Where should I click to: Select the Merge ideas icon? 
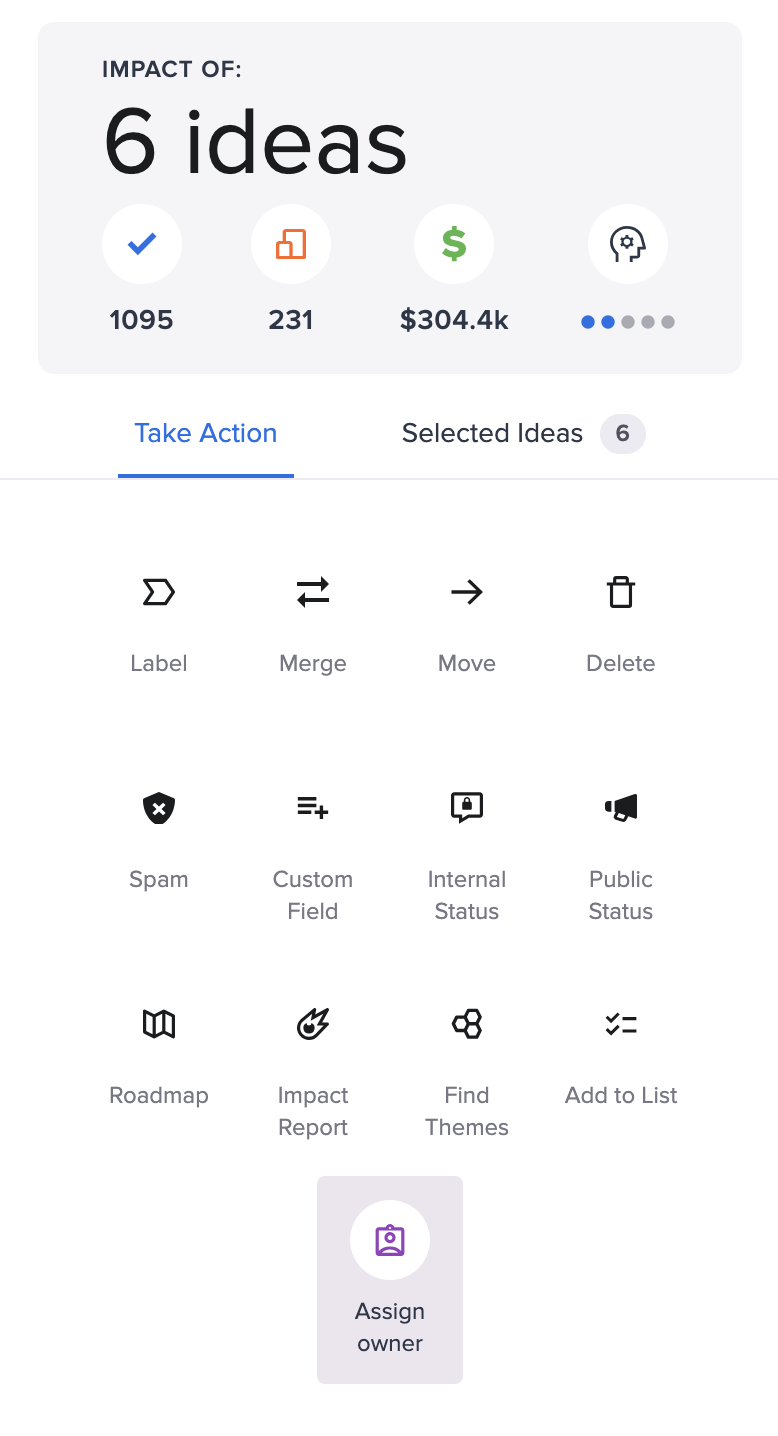pyautogui.click(x=313, y=593)
